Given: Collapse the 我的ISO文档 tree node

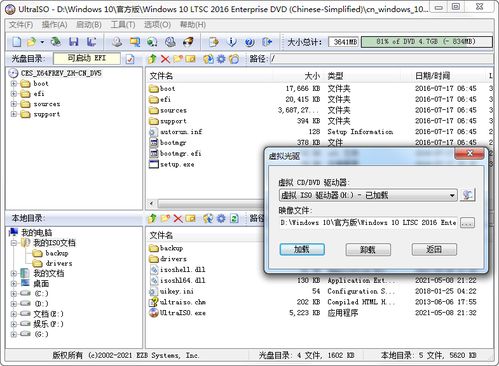Looking at the screenshot, I should (14, 243).
